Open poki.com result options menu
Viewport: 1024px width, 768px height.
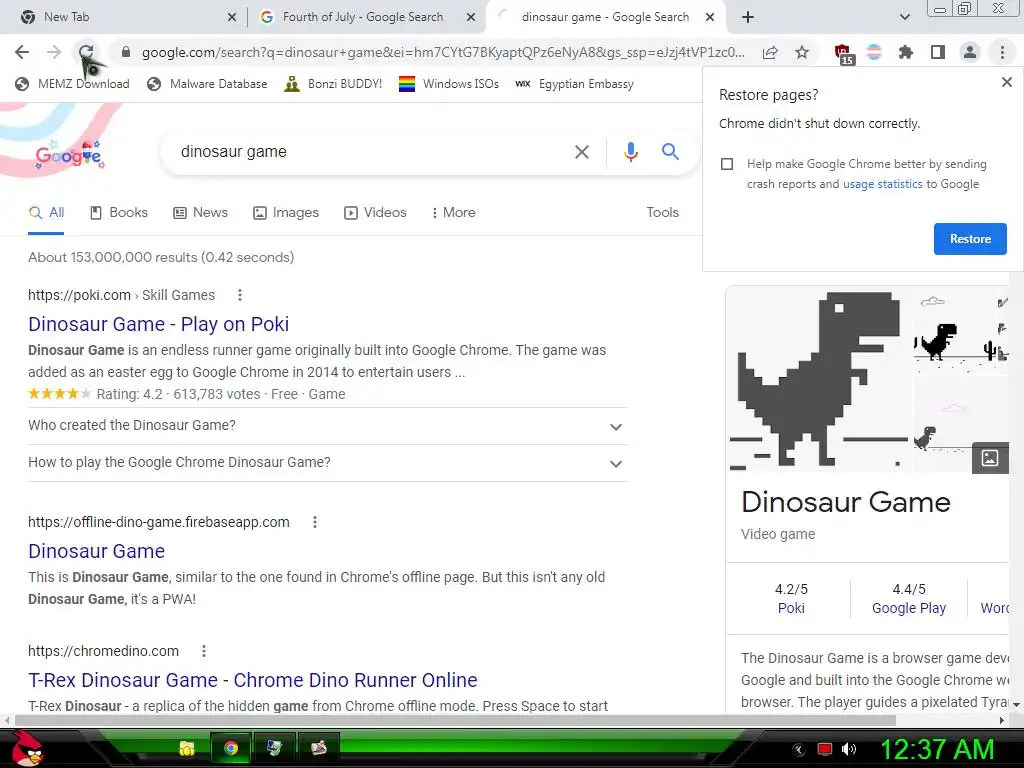pyautogui.click(x=240, y=295)
